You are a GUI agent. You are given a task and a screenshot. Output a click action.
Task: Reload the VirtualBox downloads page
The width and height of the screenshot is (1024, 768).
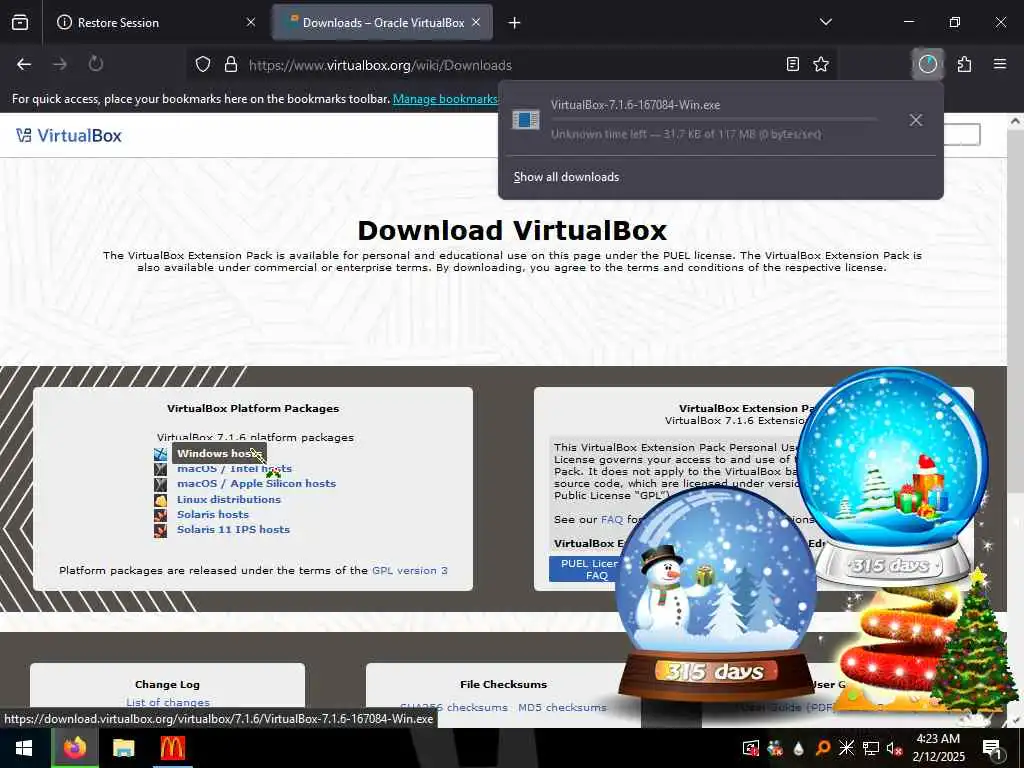tap(96, 64)
